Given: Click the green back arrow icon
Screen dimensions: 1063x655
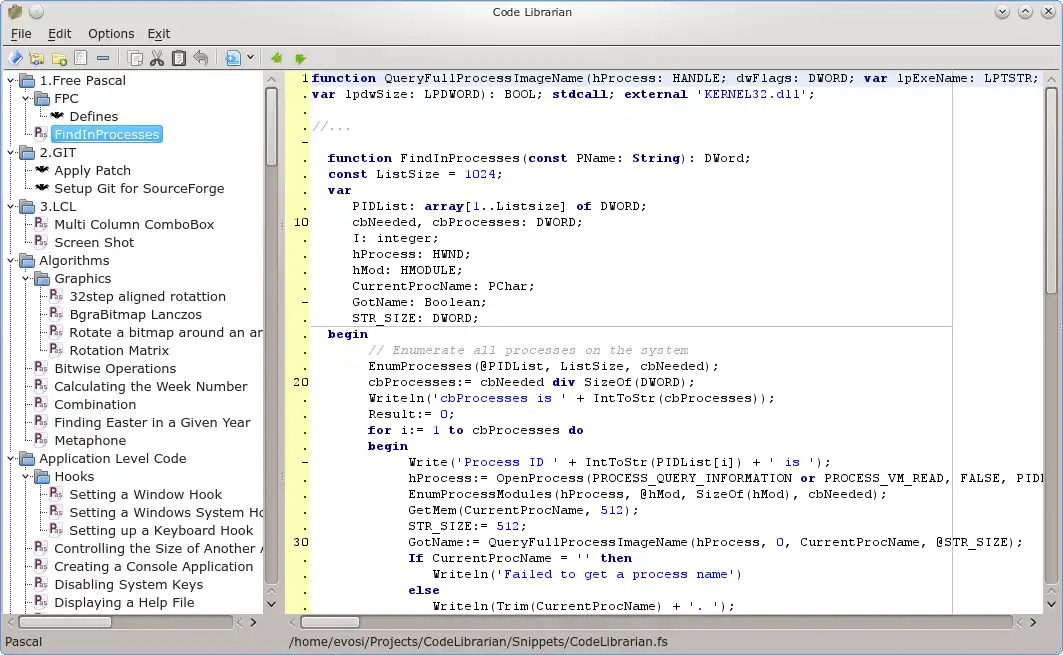Looking at the screenshot, I should pos(277,58).
